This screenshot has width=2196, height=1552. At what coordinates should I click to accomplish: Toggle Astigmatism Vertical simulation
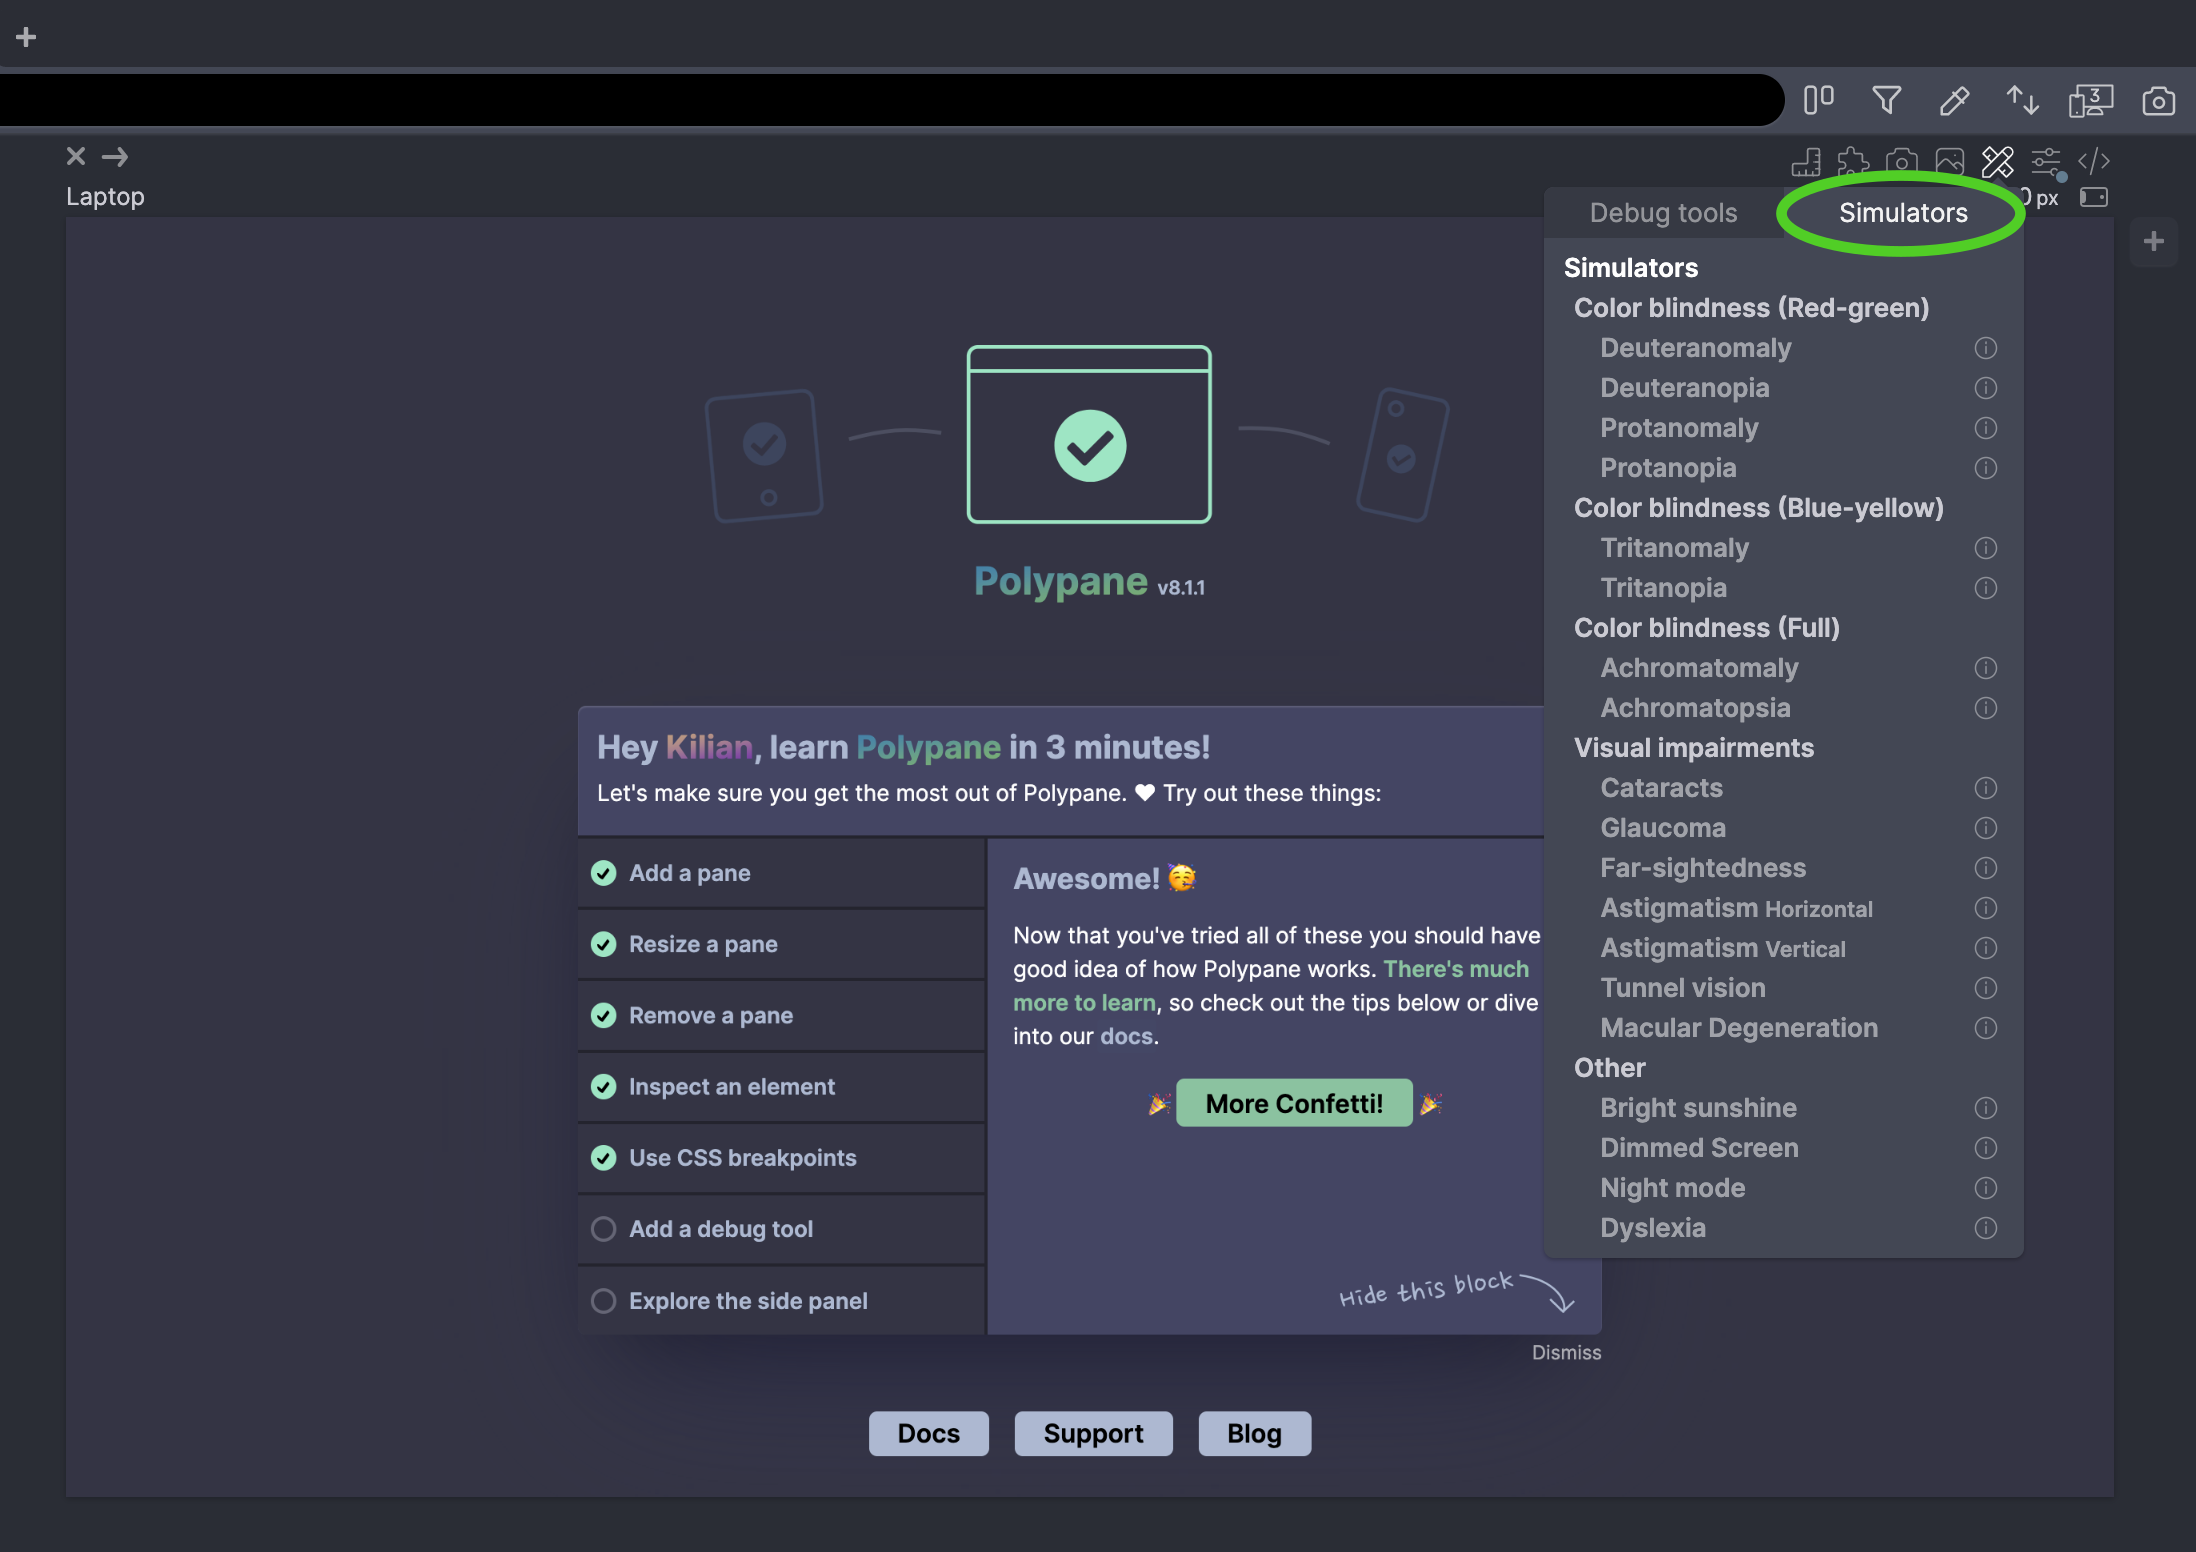(1723, 948)
